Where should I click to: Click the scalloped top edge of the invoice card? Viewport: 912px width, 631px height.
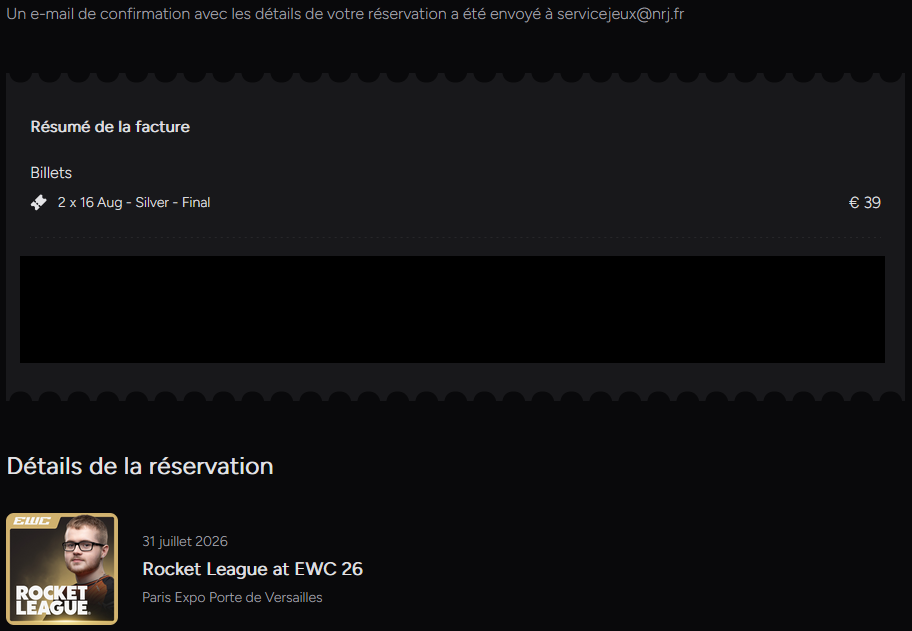point(455,78)
